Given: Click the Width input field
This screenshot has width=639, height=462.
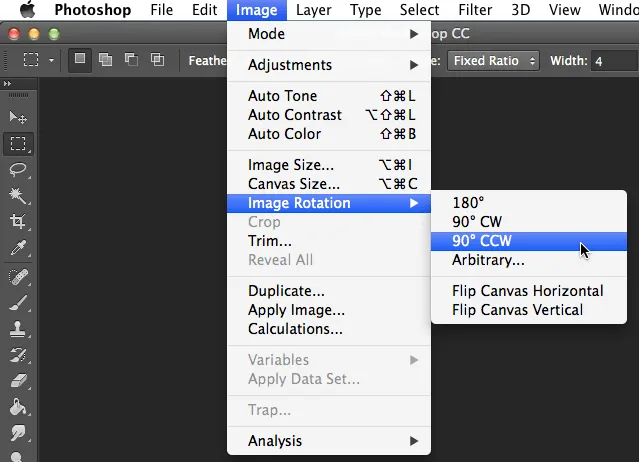Looking at the screenshot, I should point(614,60).
